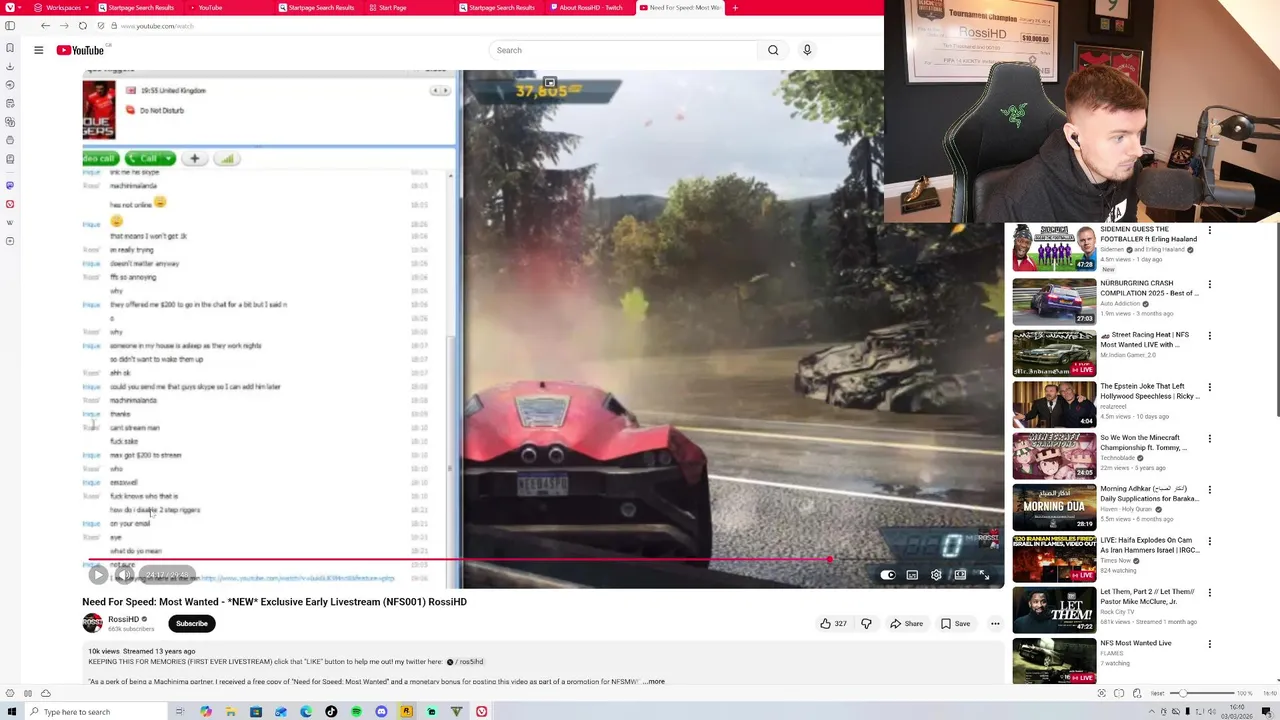Open TikTok from the Windows taskbar
This screenshot has width=1280, height=720.
point(331,712)
